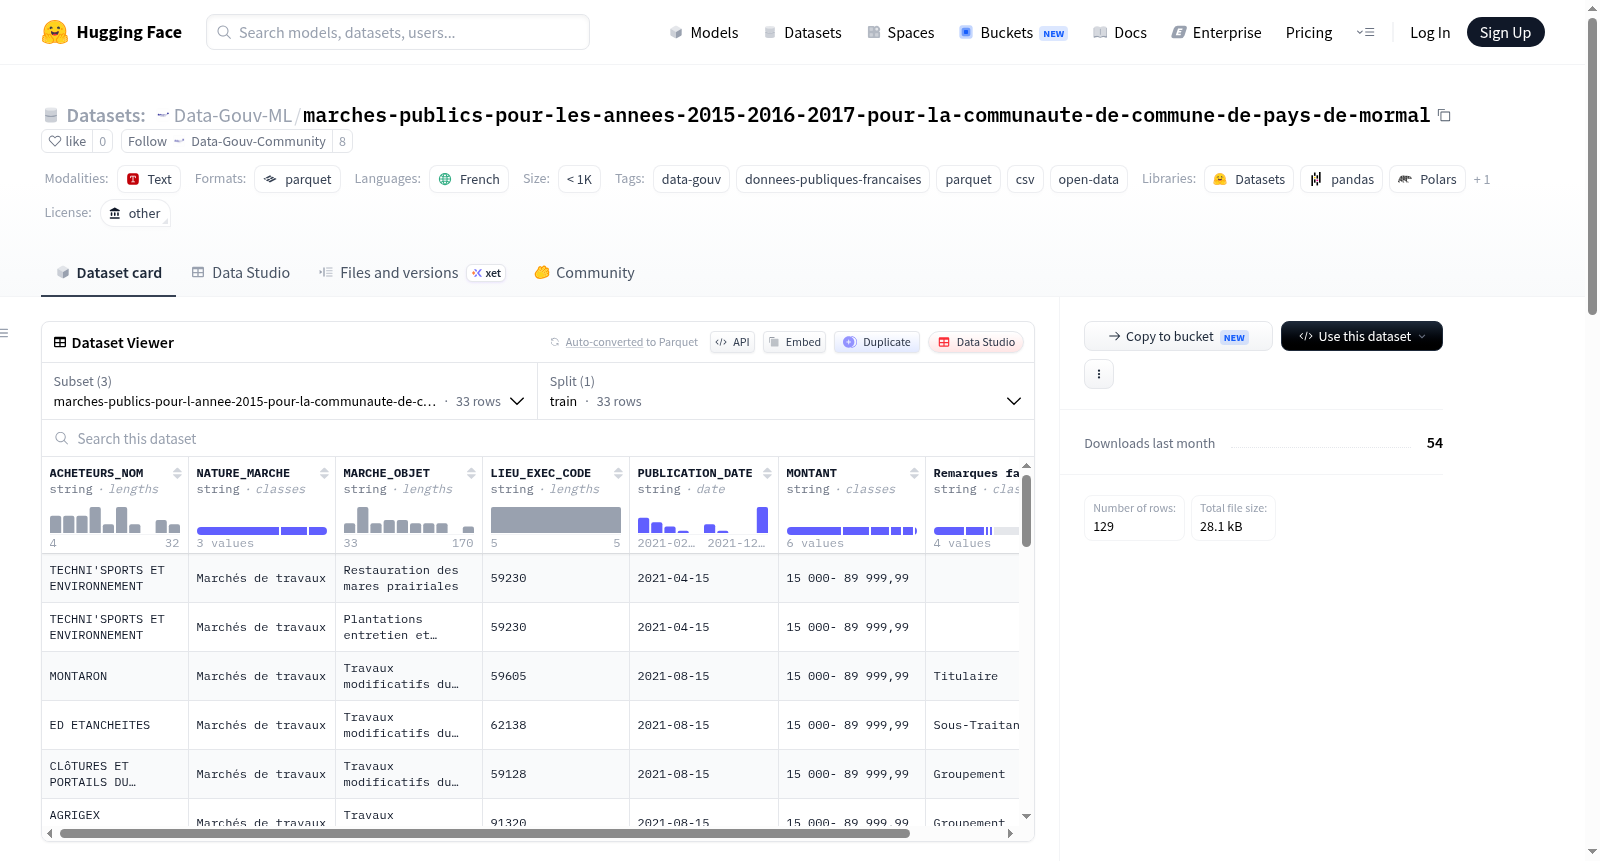Sort by NATURE_MARCHE column sort icon
This screenshot has height=861, width=1600.
click(x=324, y=473)
